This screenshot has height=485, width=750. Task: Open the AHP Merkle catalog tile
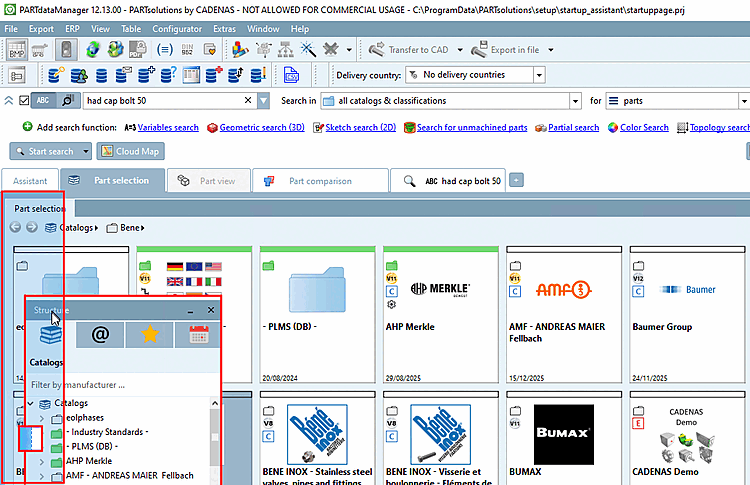(441, 314)
